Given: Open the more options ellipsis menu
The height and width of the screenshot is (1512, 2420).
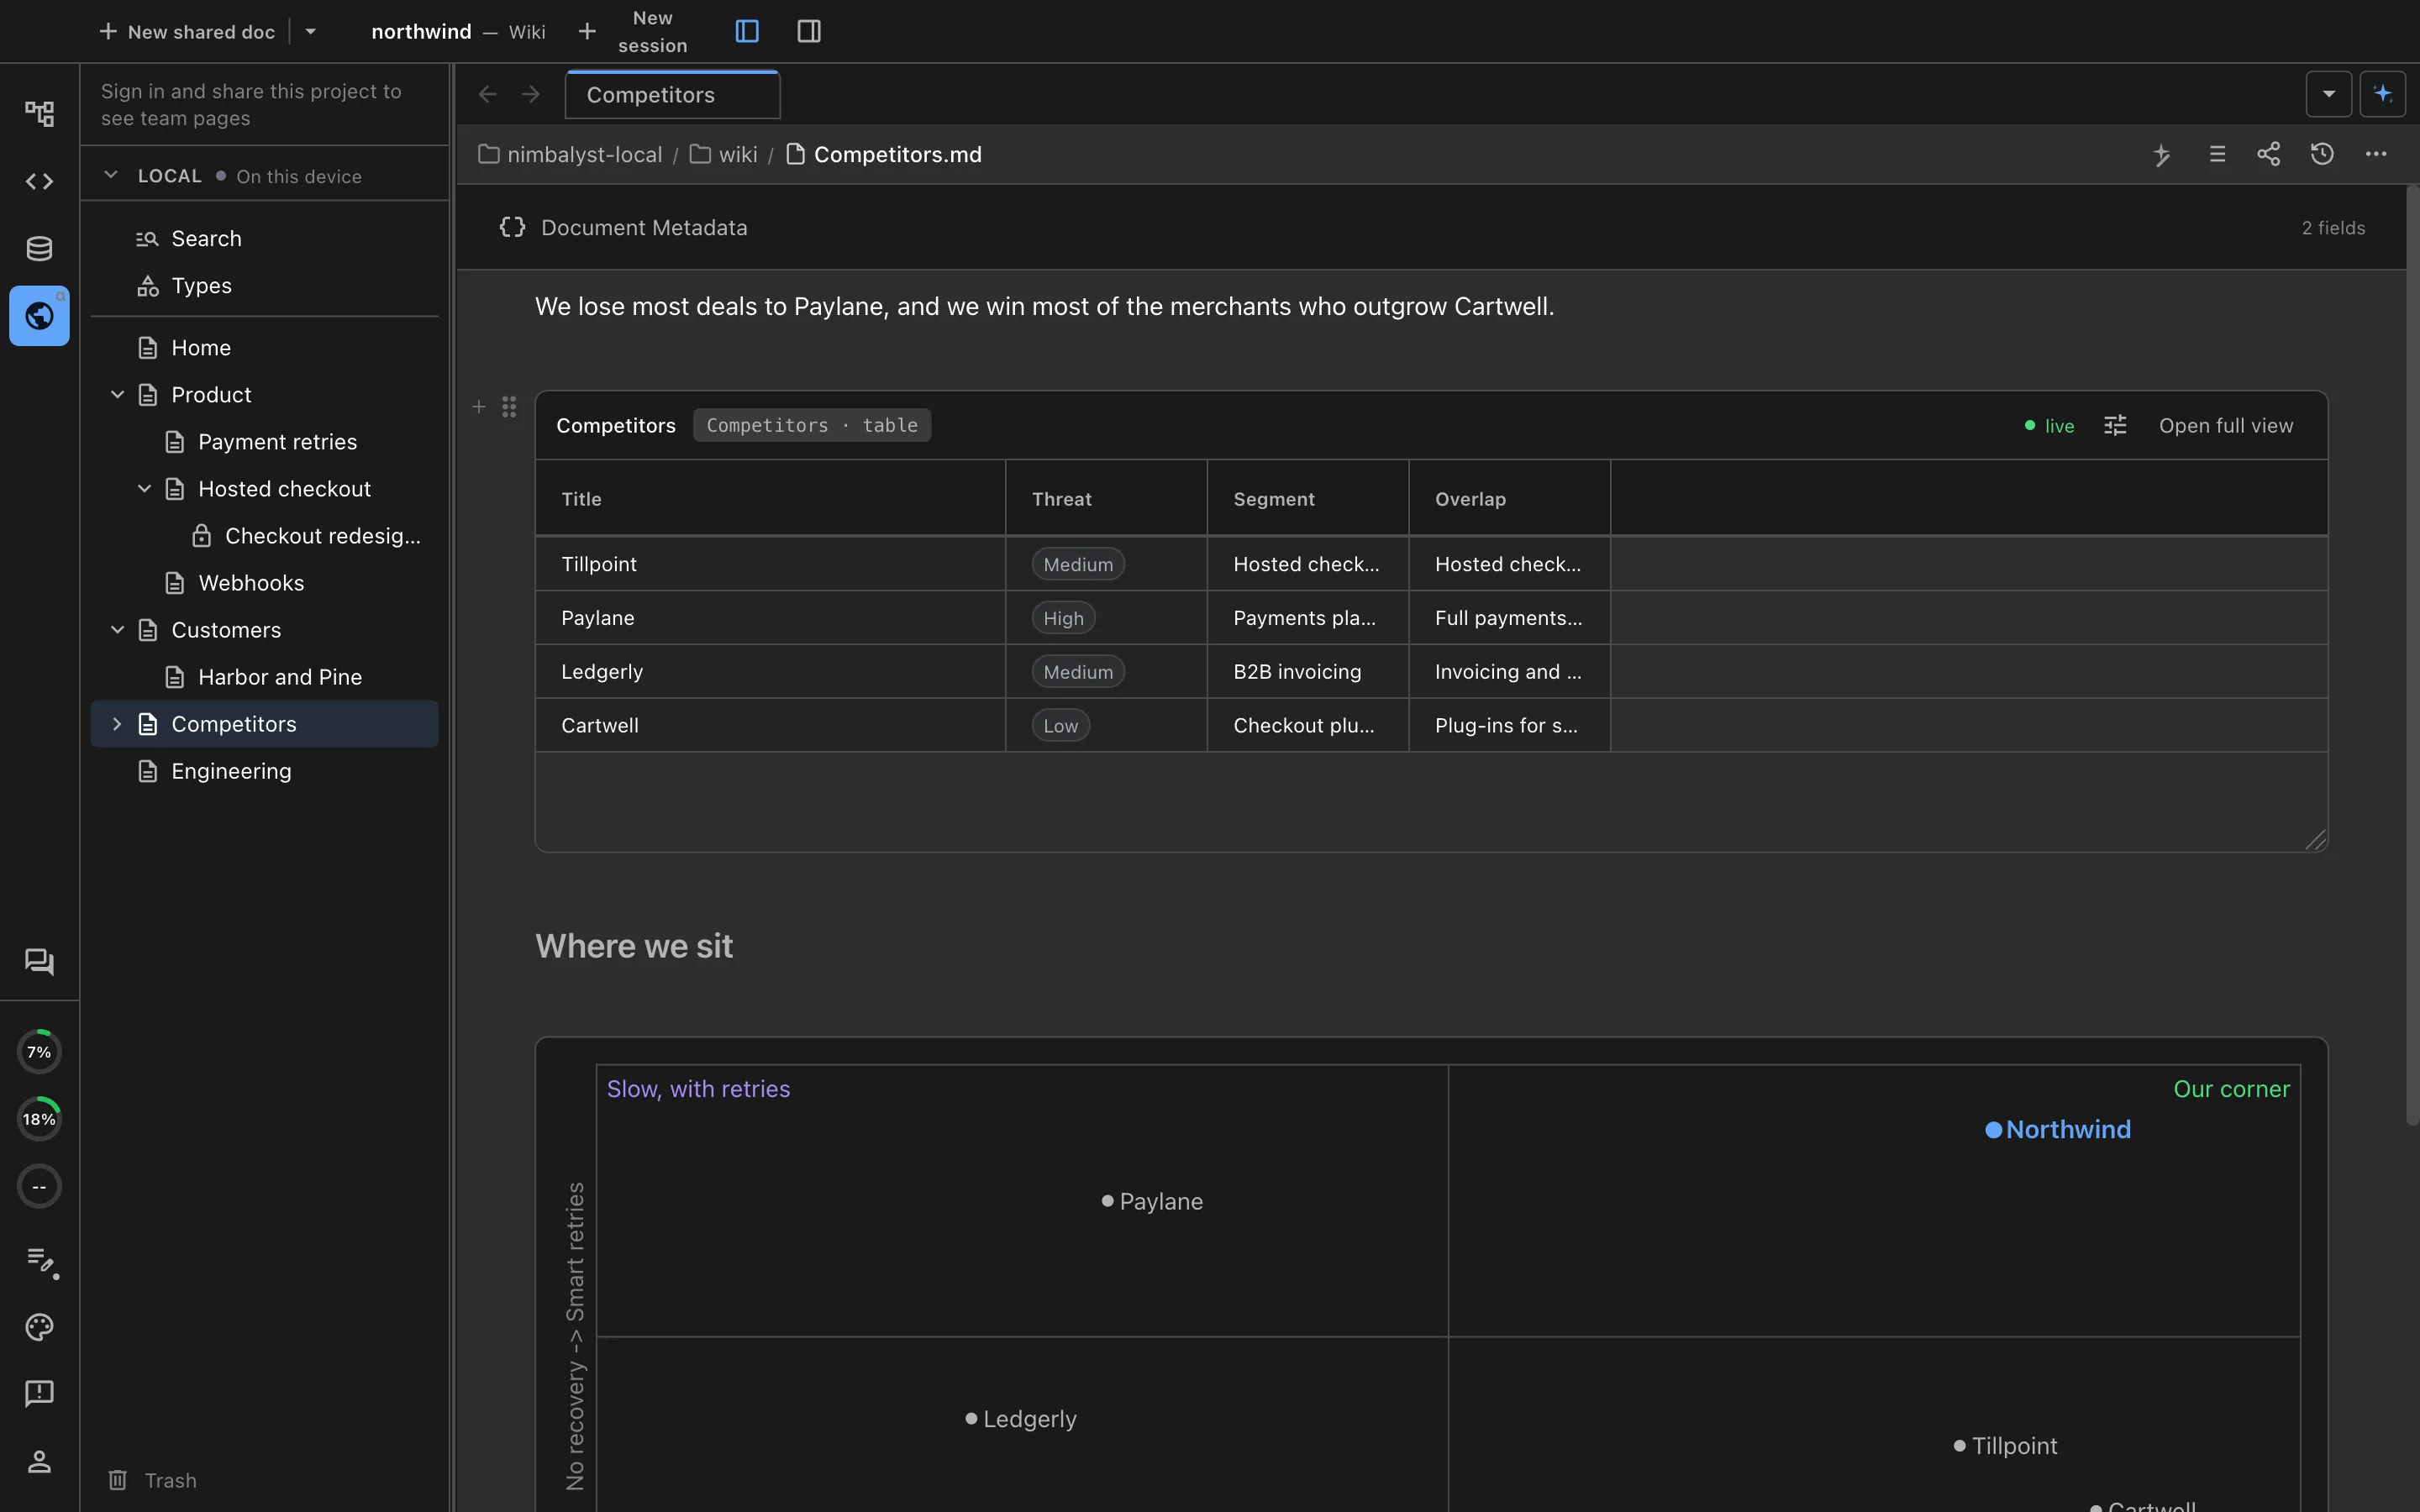Looking at the screenshot, I should pos(2376,154).
